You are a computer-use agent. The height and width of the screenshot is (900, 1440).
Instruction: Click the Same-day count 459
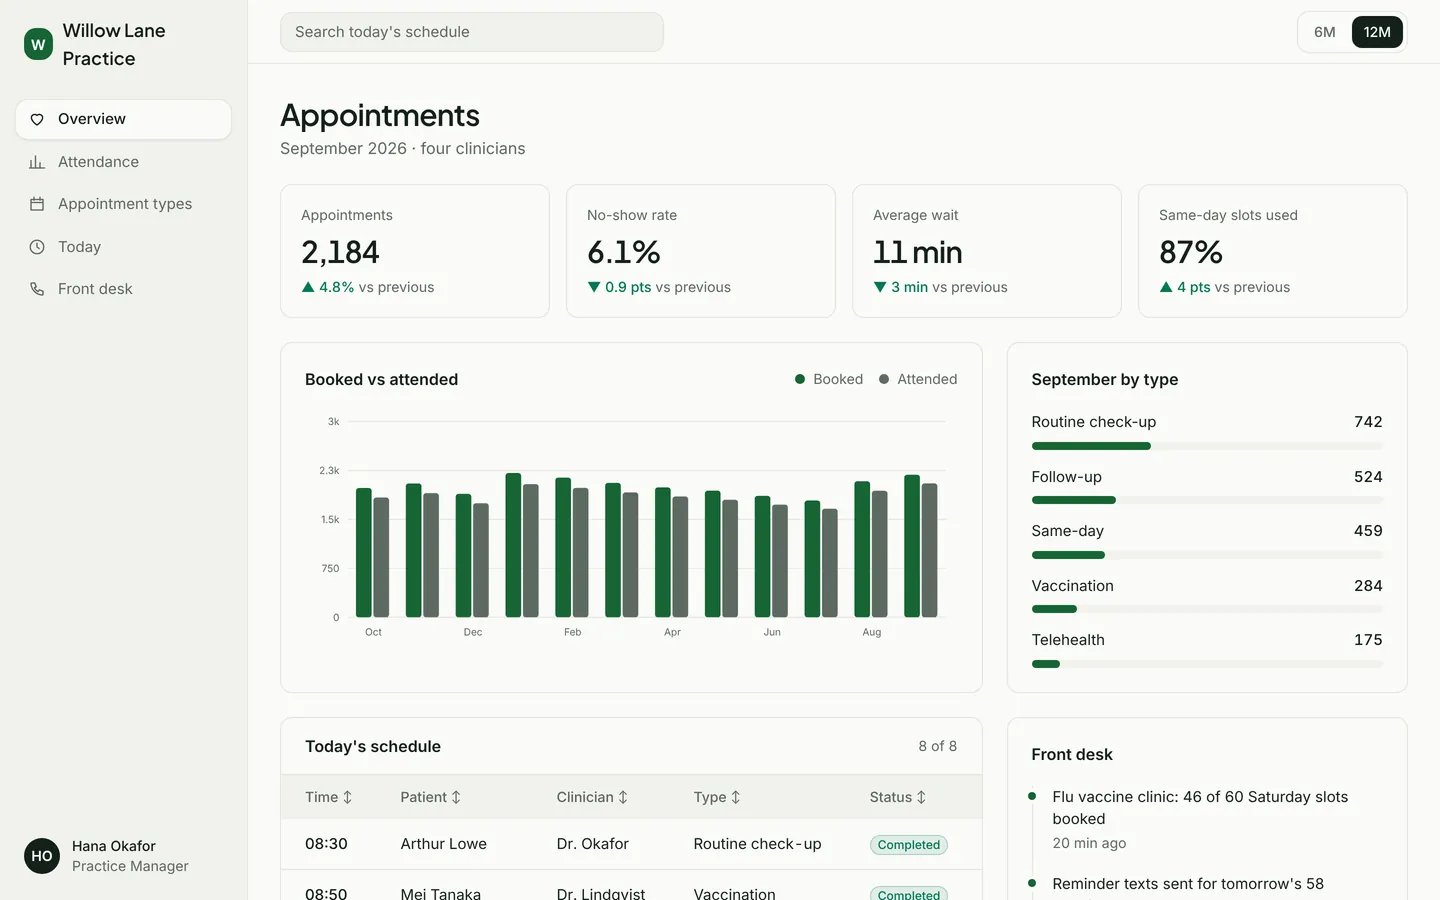(1368, 531)
